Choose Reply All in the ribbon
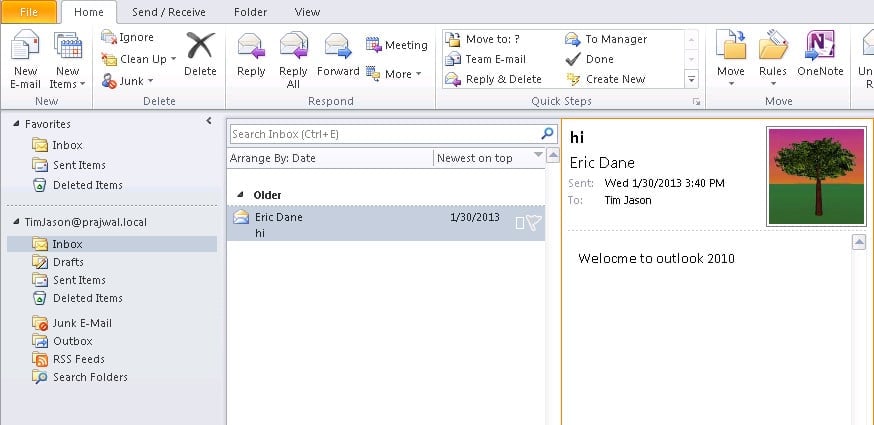The image size is (874, 425). pos(293,60)
